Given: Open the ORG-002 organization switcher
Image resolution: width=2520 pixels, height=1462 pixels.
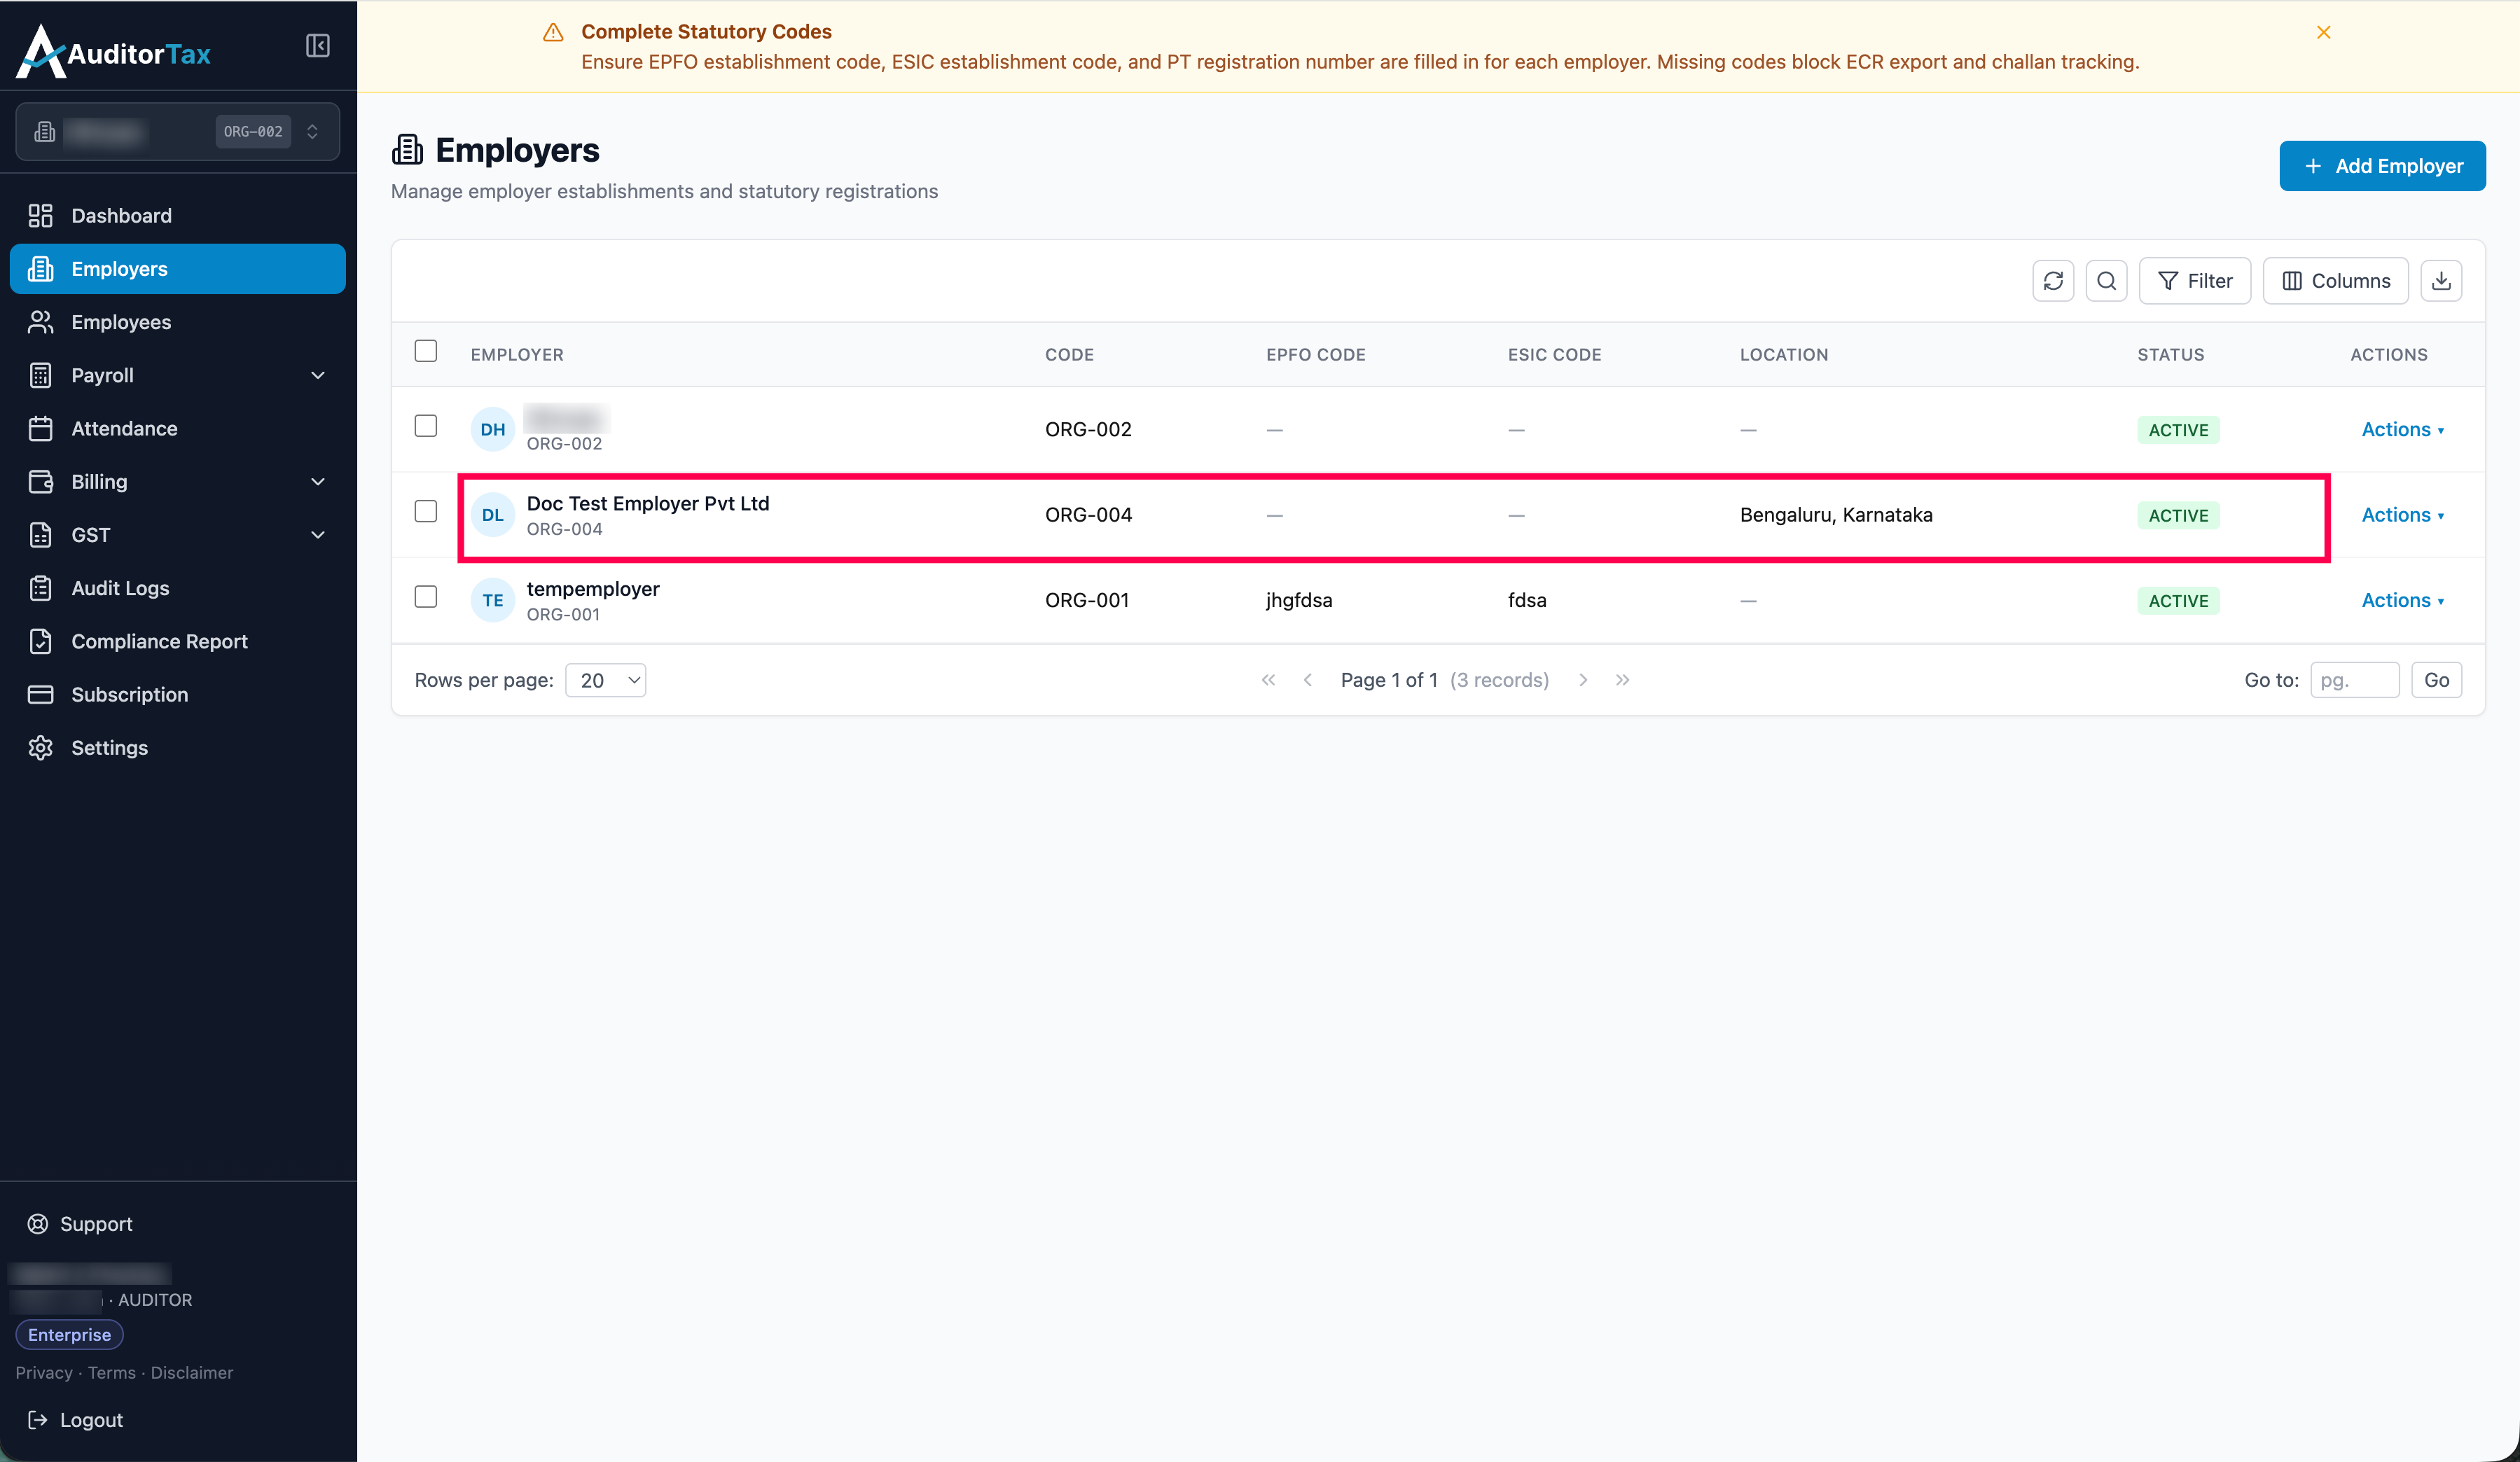Looking at the screenshot, I should 178,132.
